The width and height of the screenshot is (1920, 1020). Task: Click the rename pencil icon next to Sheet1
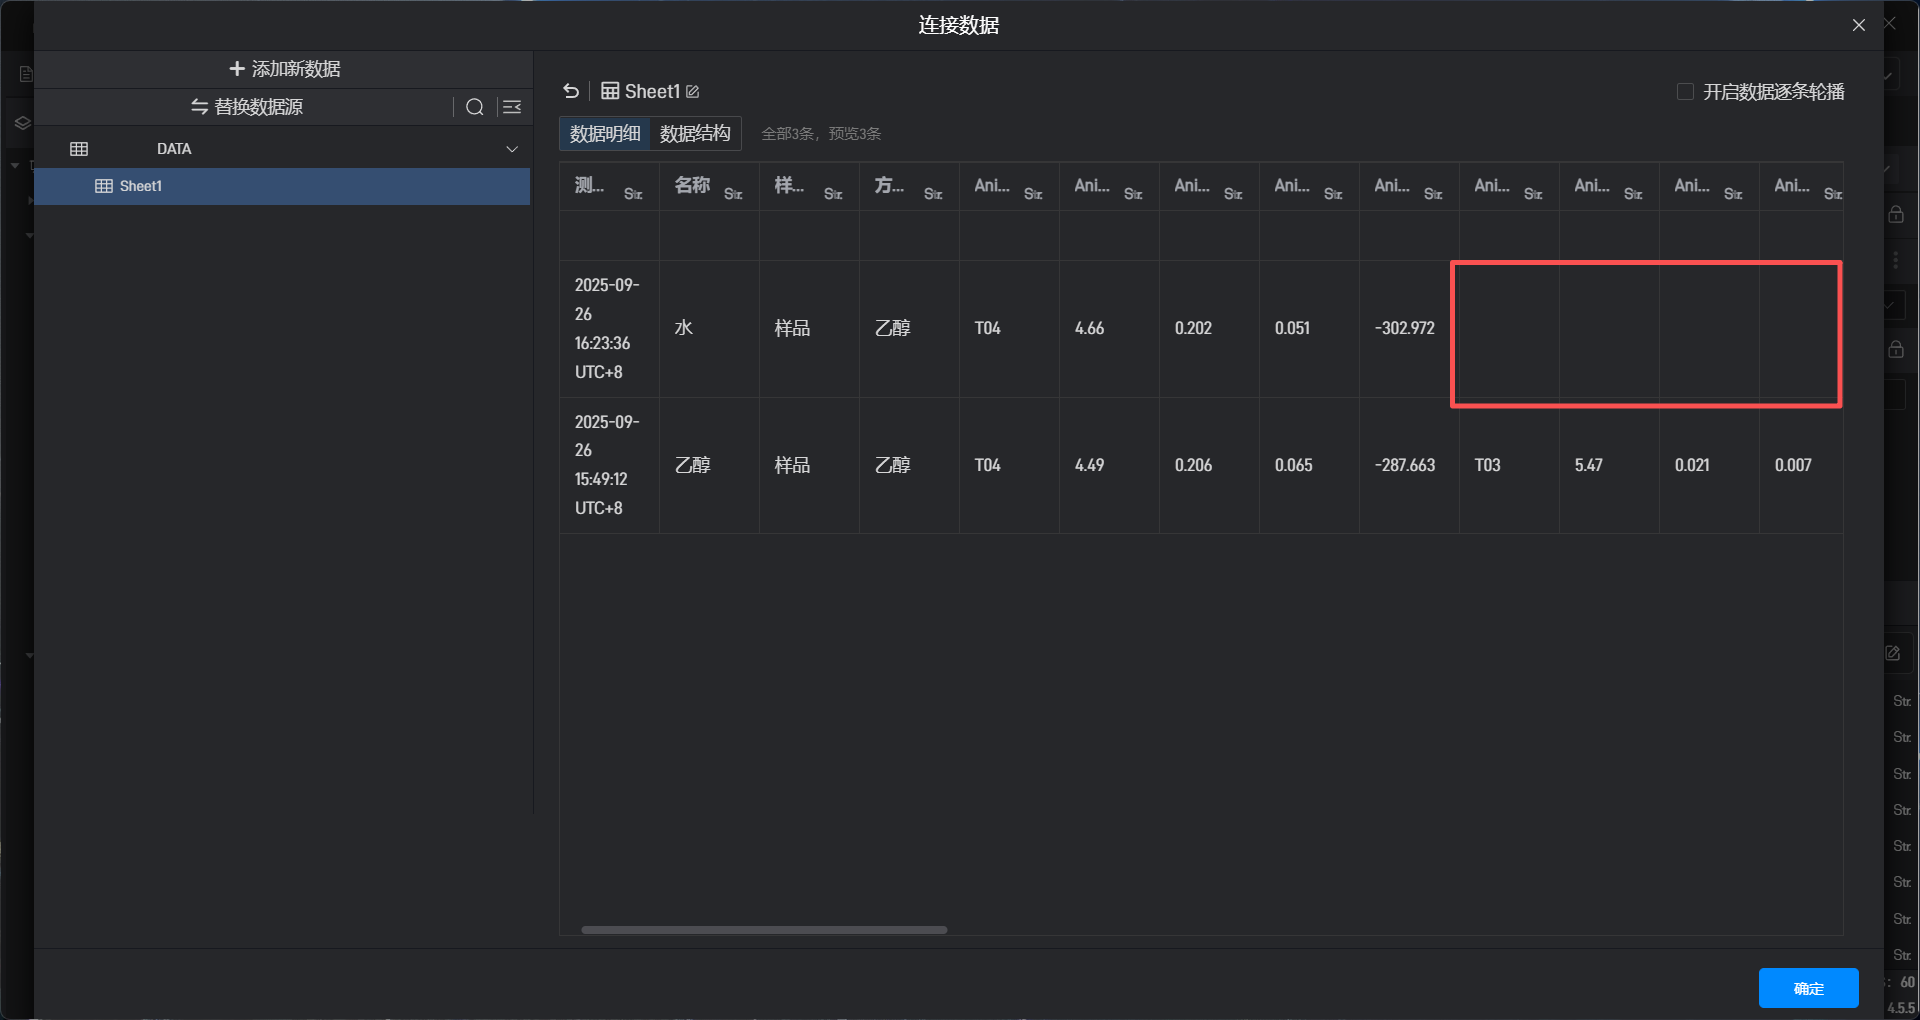tap(693, 92)
